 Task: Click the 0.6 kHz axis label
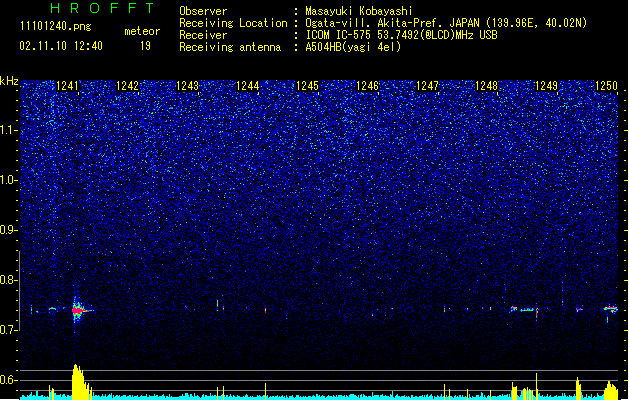point(9,380)
